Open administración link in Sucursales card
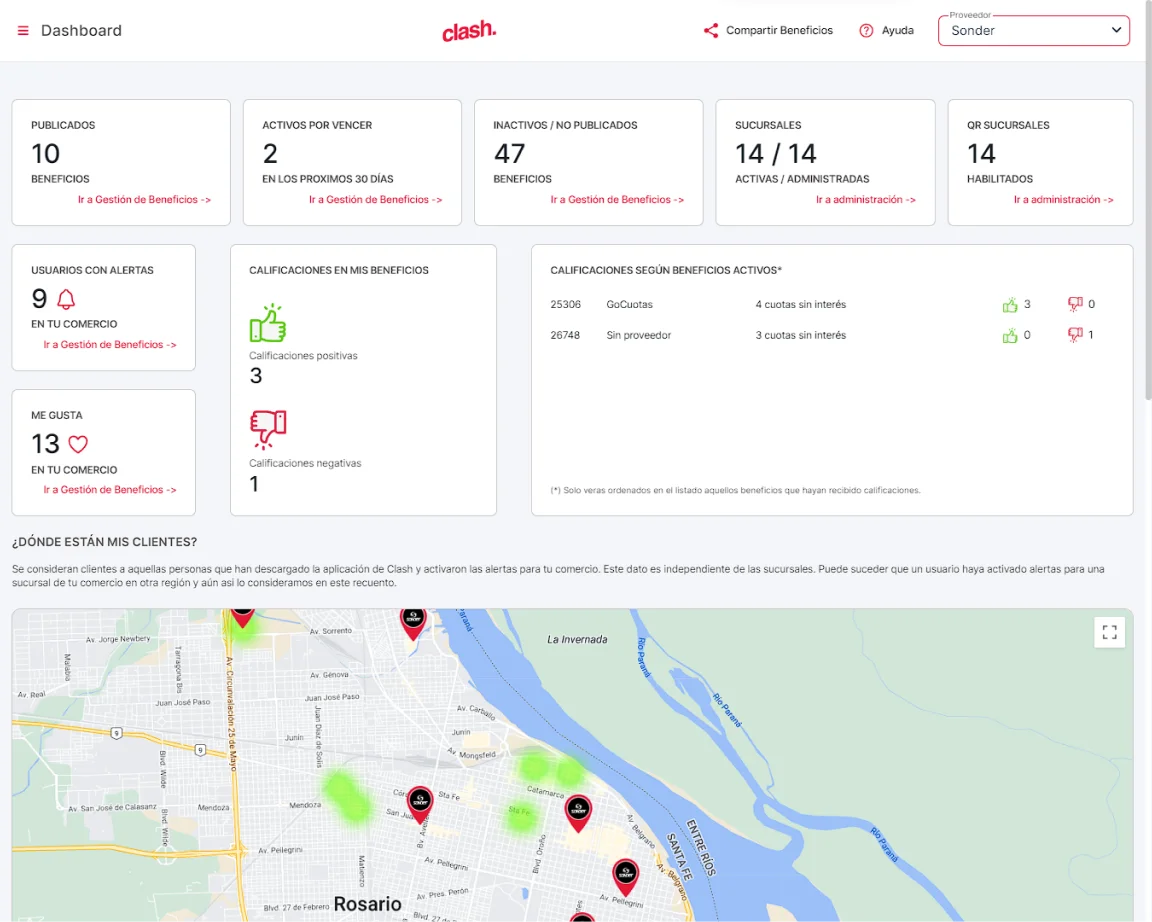 point(865,200)
